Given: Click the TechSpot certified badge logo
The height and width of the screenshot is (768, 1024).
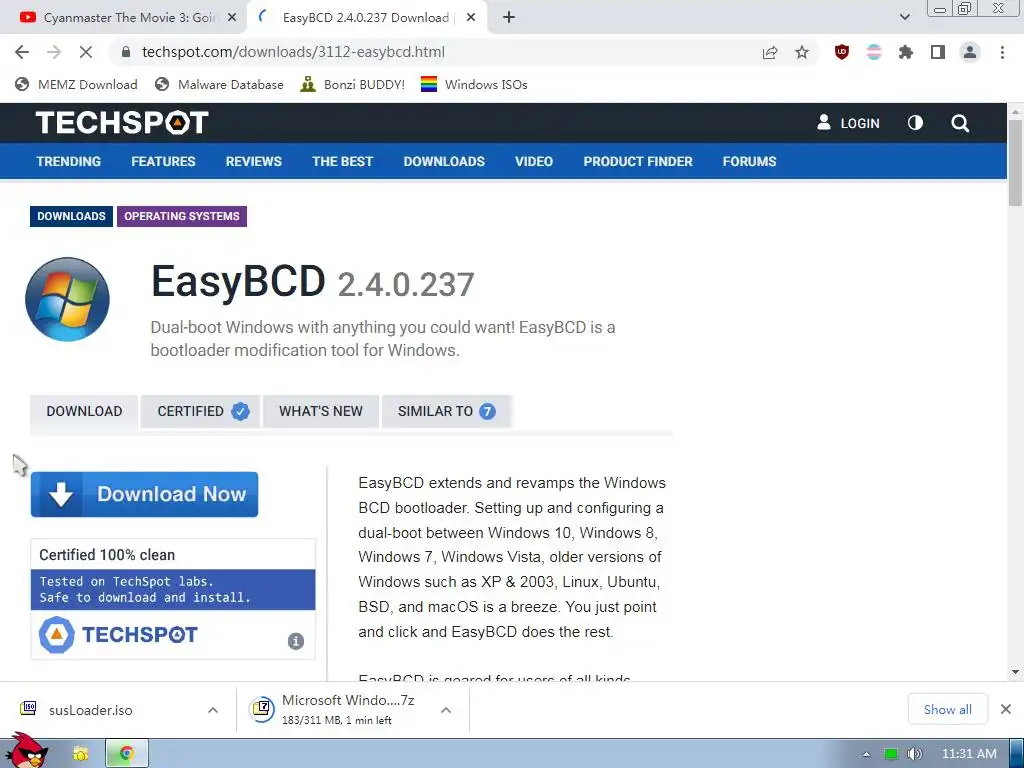Looking at the screenshot, I should click(x=118, y=635).
